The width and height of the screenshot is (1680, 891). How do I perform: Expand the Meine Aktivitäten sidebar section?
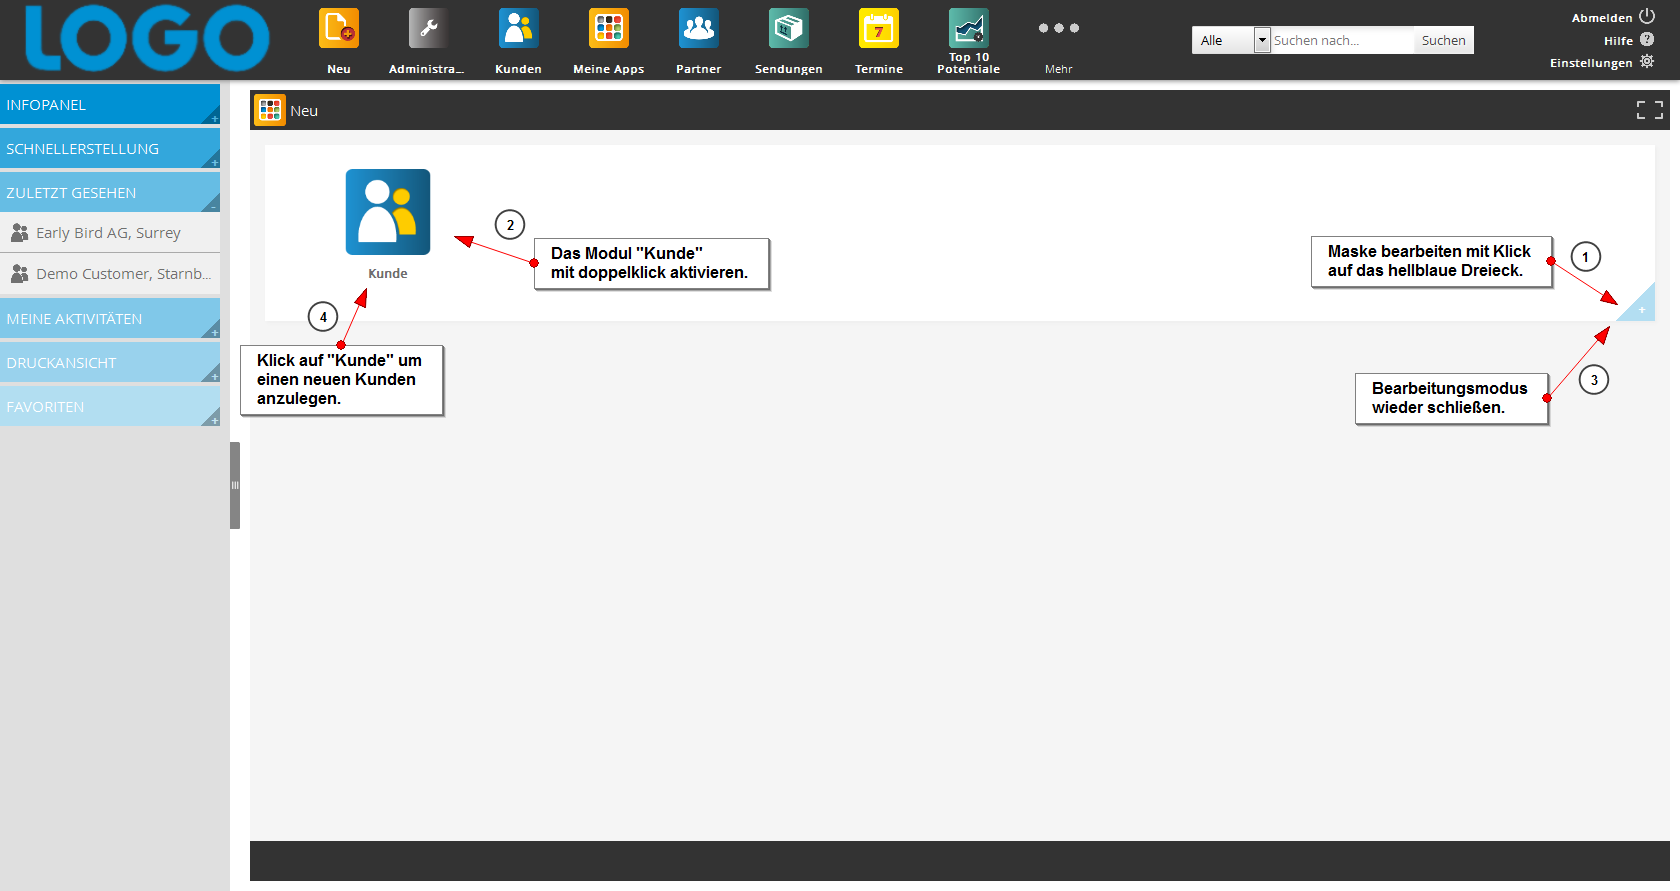tap(110, 319)
